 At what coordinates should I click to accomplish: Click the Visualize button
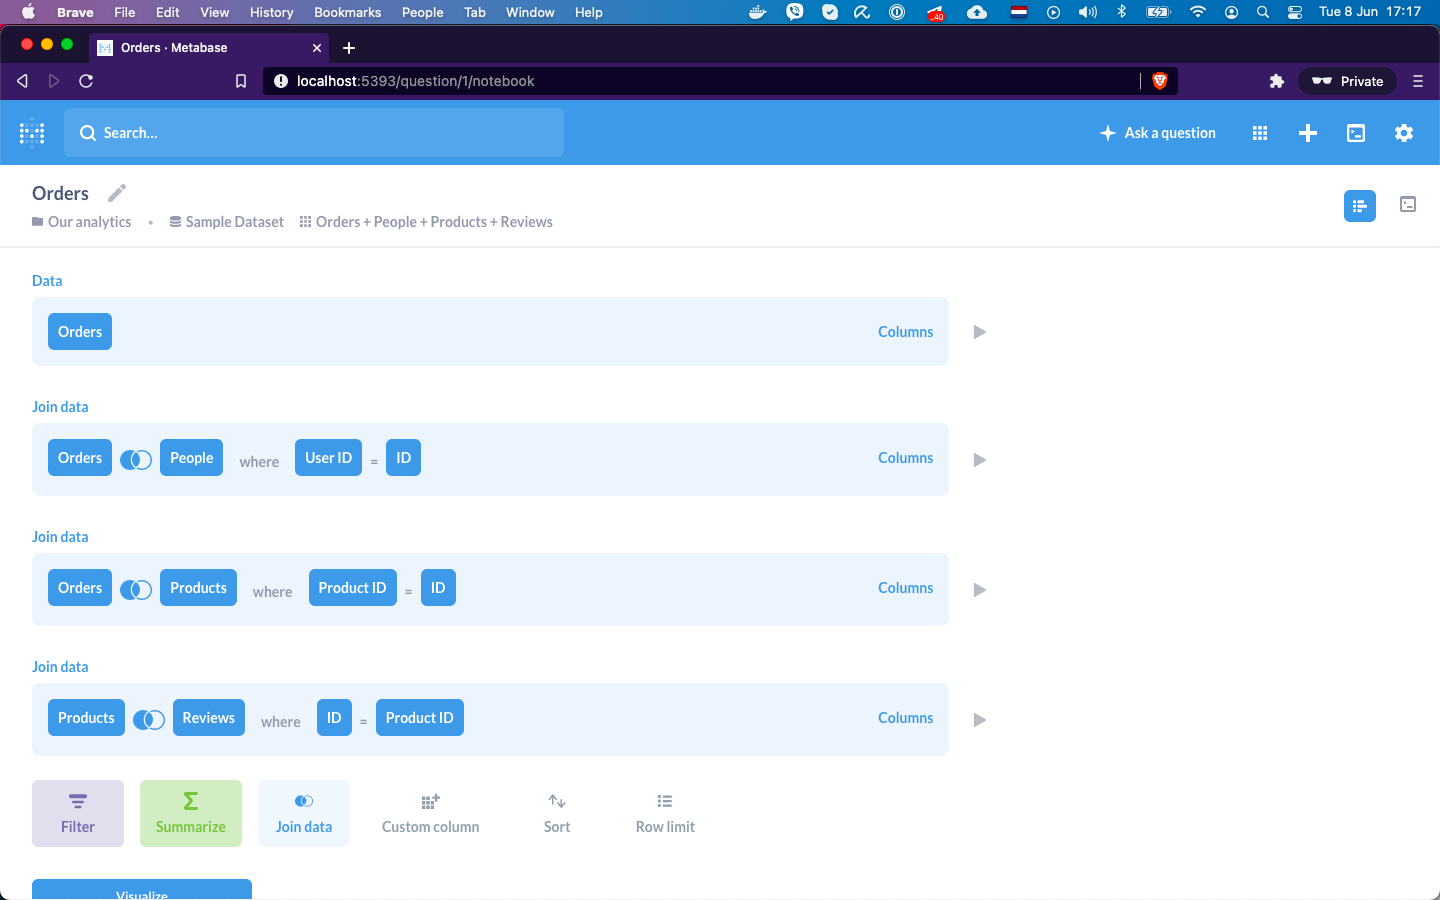point(141,893)
